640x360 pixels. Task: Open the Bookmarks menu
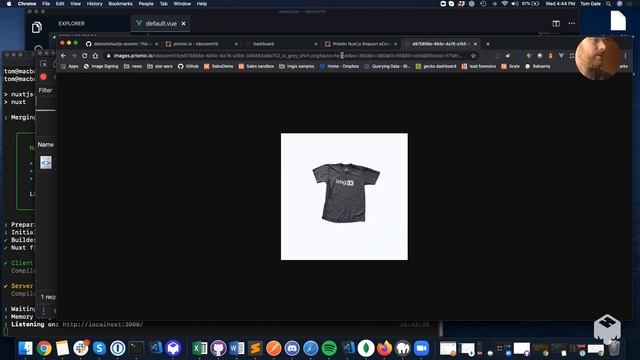pyautogui.click(x=120, y=4)
